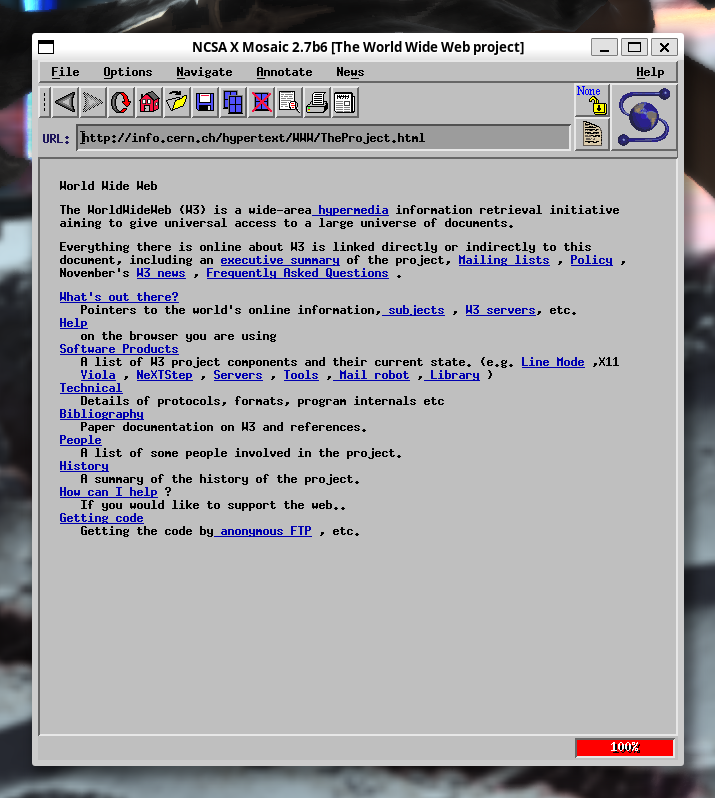Image resolution: width=715 pixels, height=798 pixels.
Task: Open the Navigate menu
Action: (x=204, y=72)
